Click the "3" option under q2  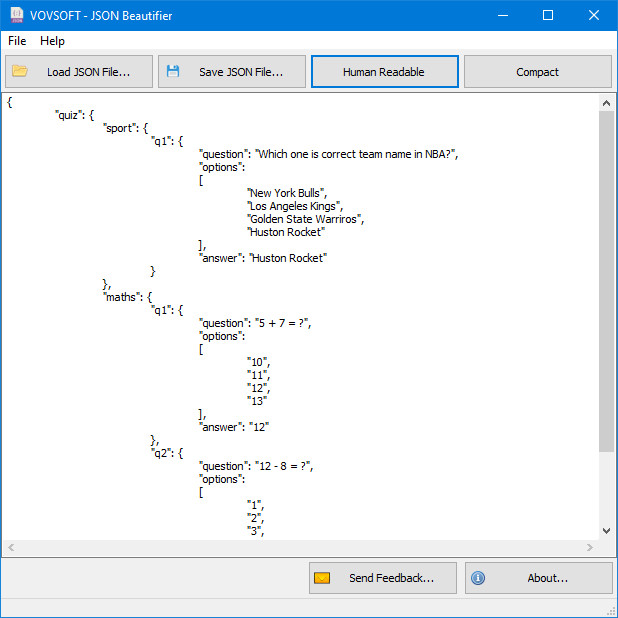pyautogui.click(x=255, y=531)
